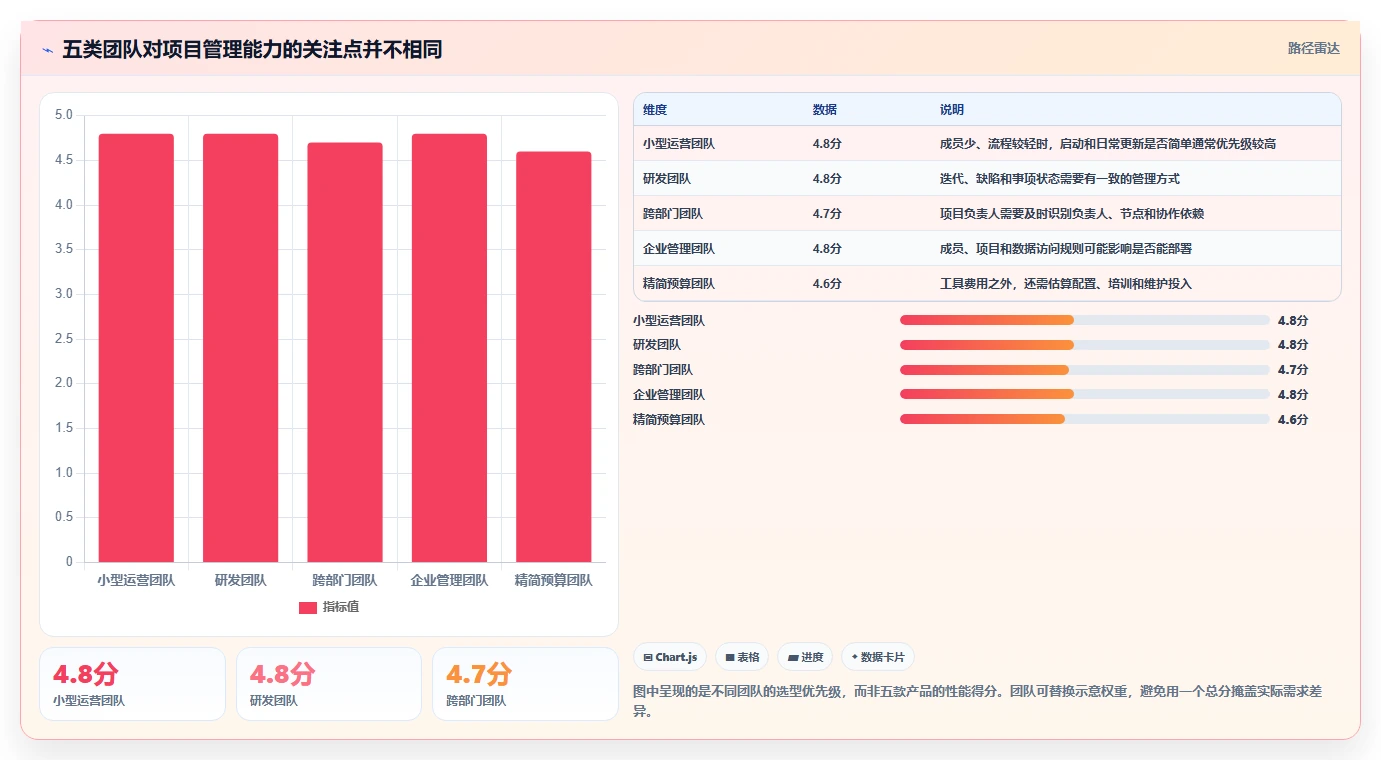The image size is (1381, 760).
Task: Click the 4.7分 value in the table
Action: click(x=827, y=214)
